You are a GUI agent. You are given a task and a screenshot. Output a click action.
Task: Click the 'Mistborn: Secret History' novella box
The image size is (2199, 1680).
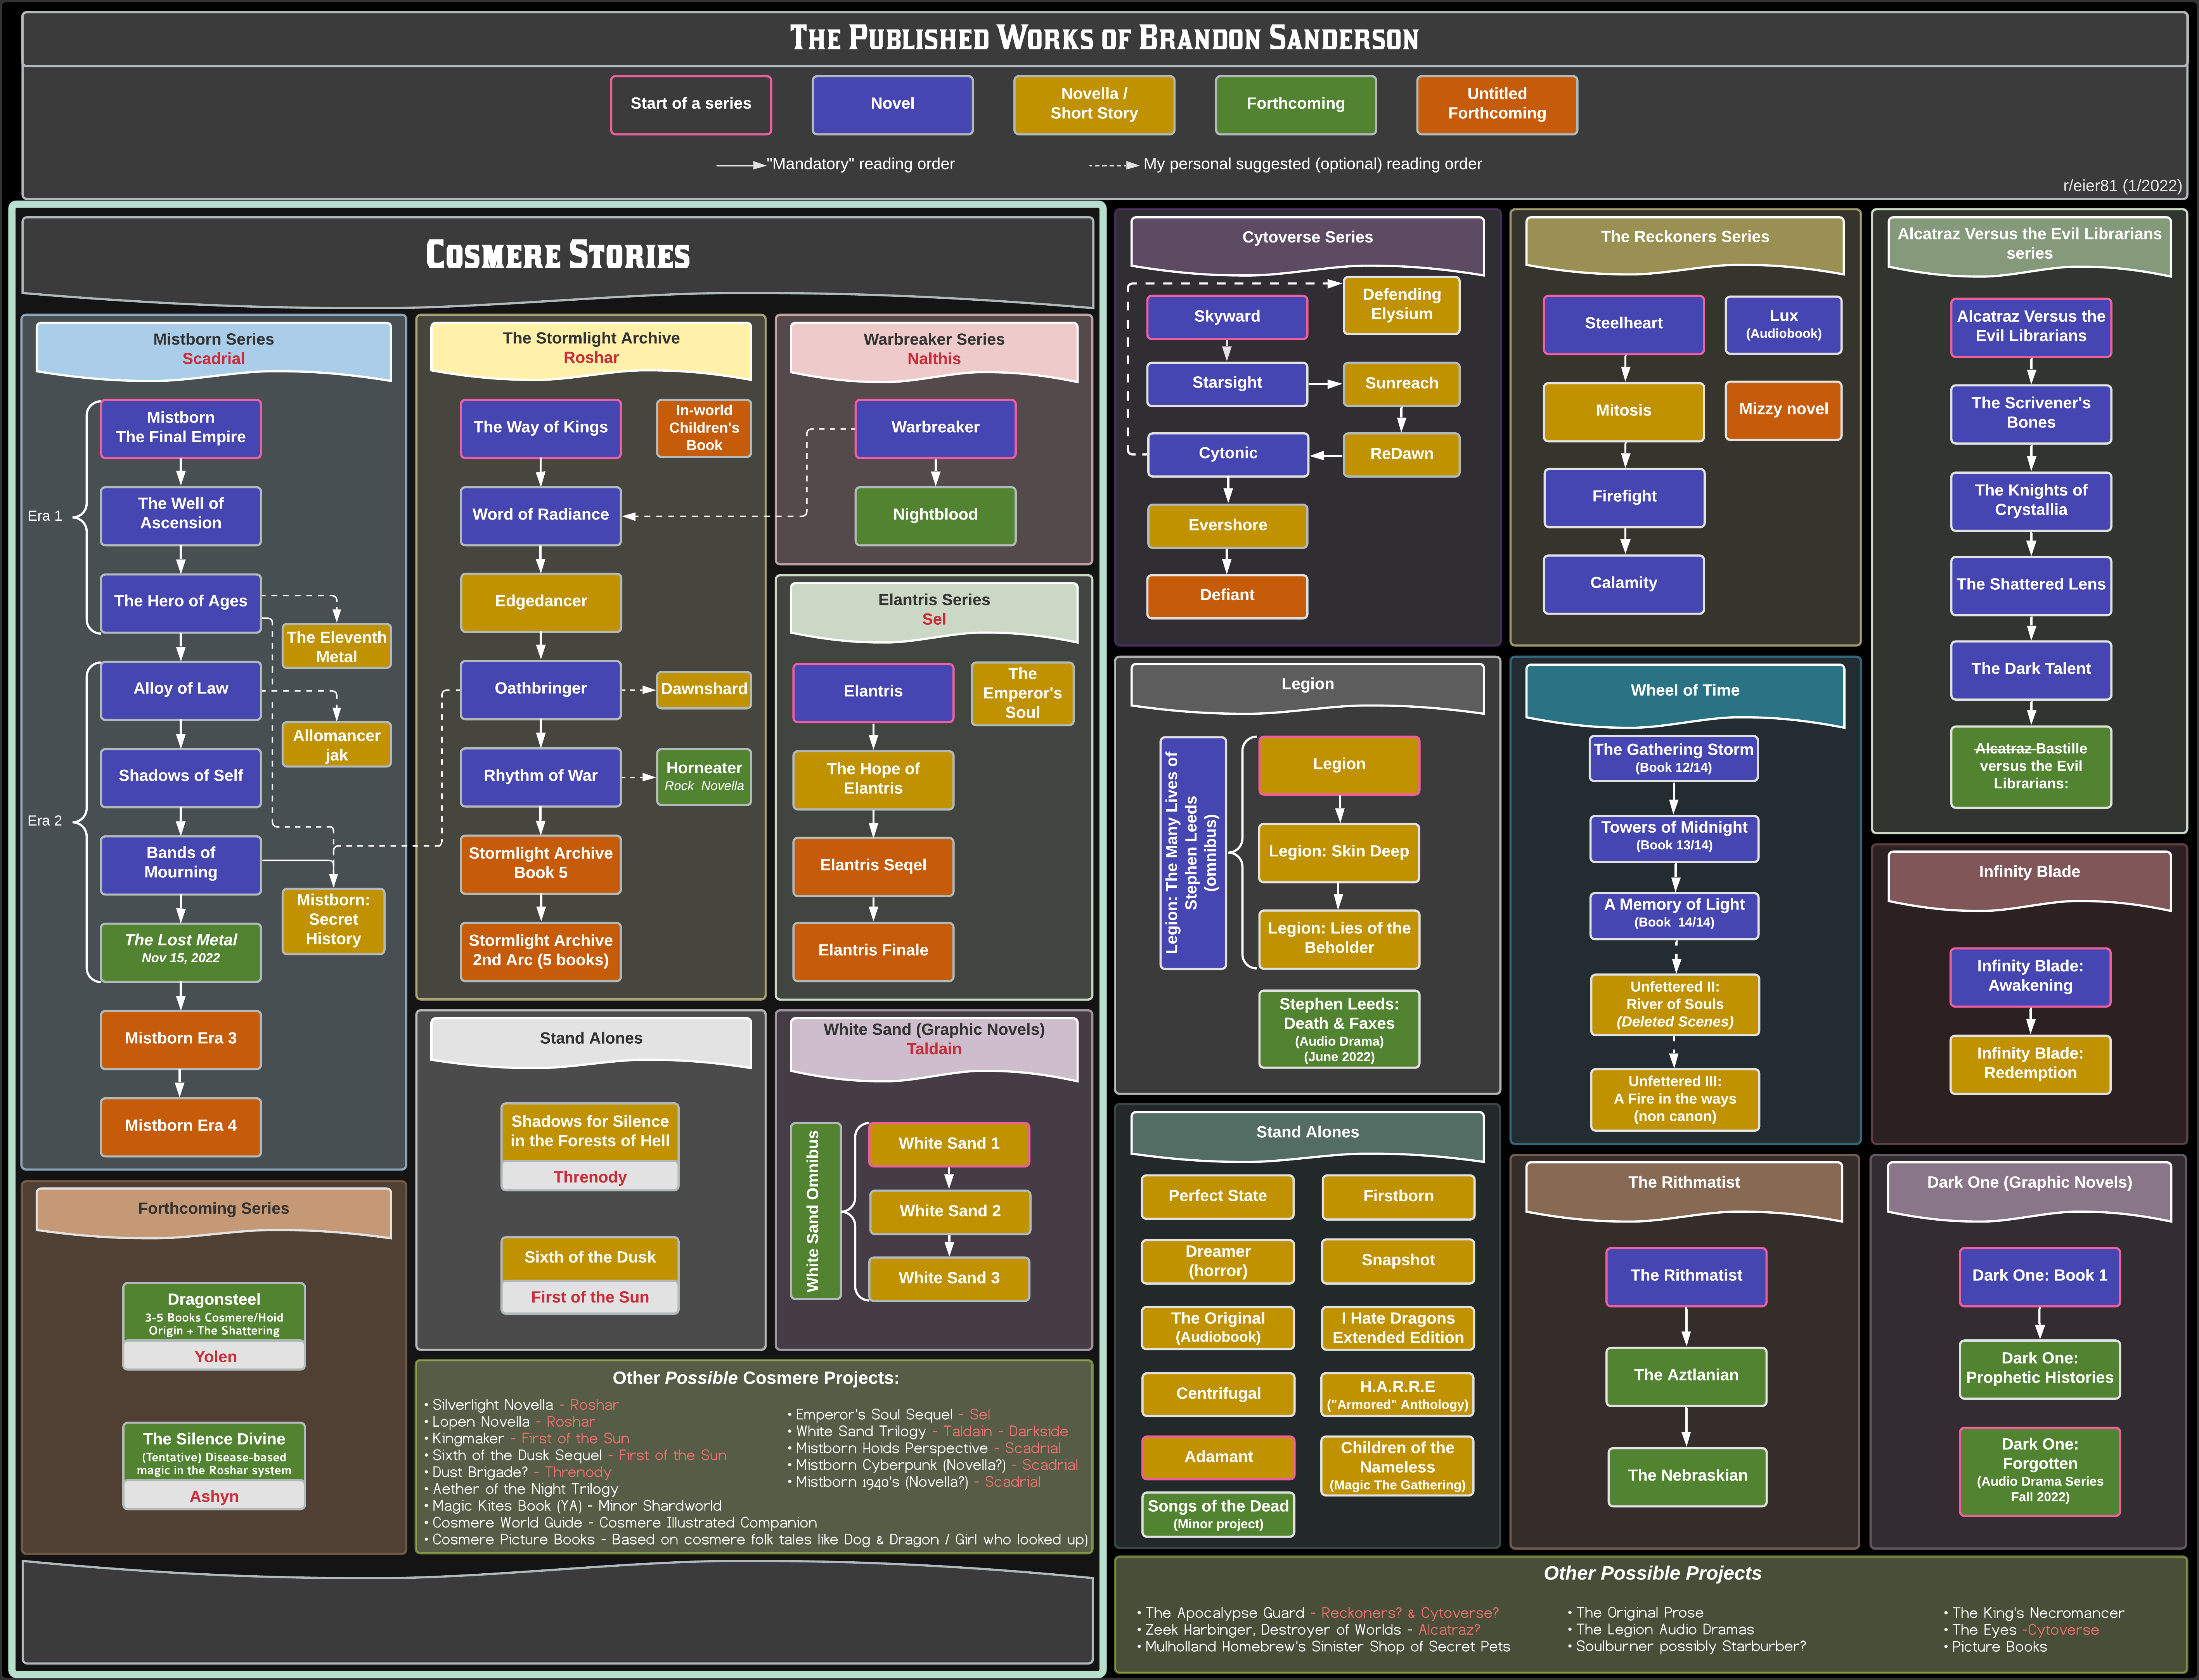click(333, 920)
